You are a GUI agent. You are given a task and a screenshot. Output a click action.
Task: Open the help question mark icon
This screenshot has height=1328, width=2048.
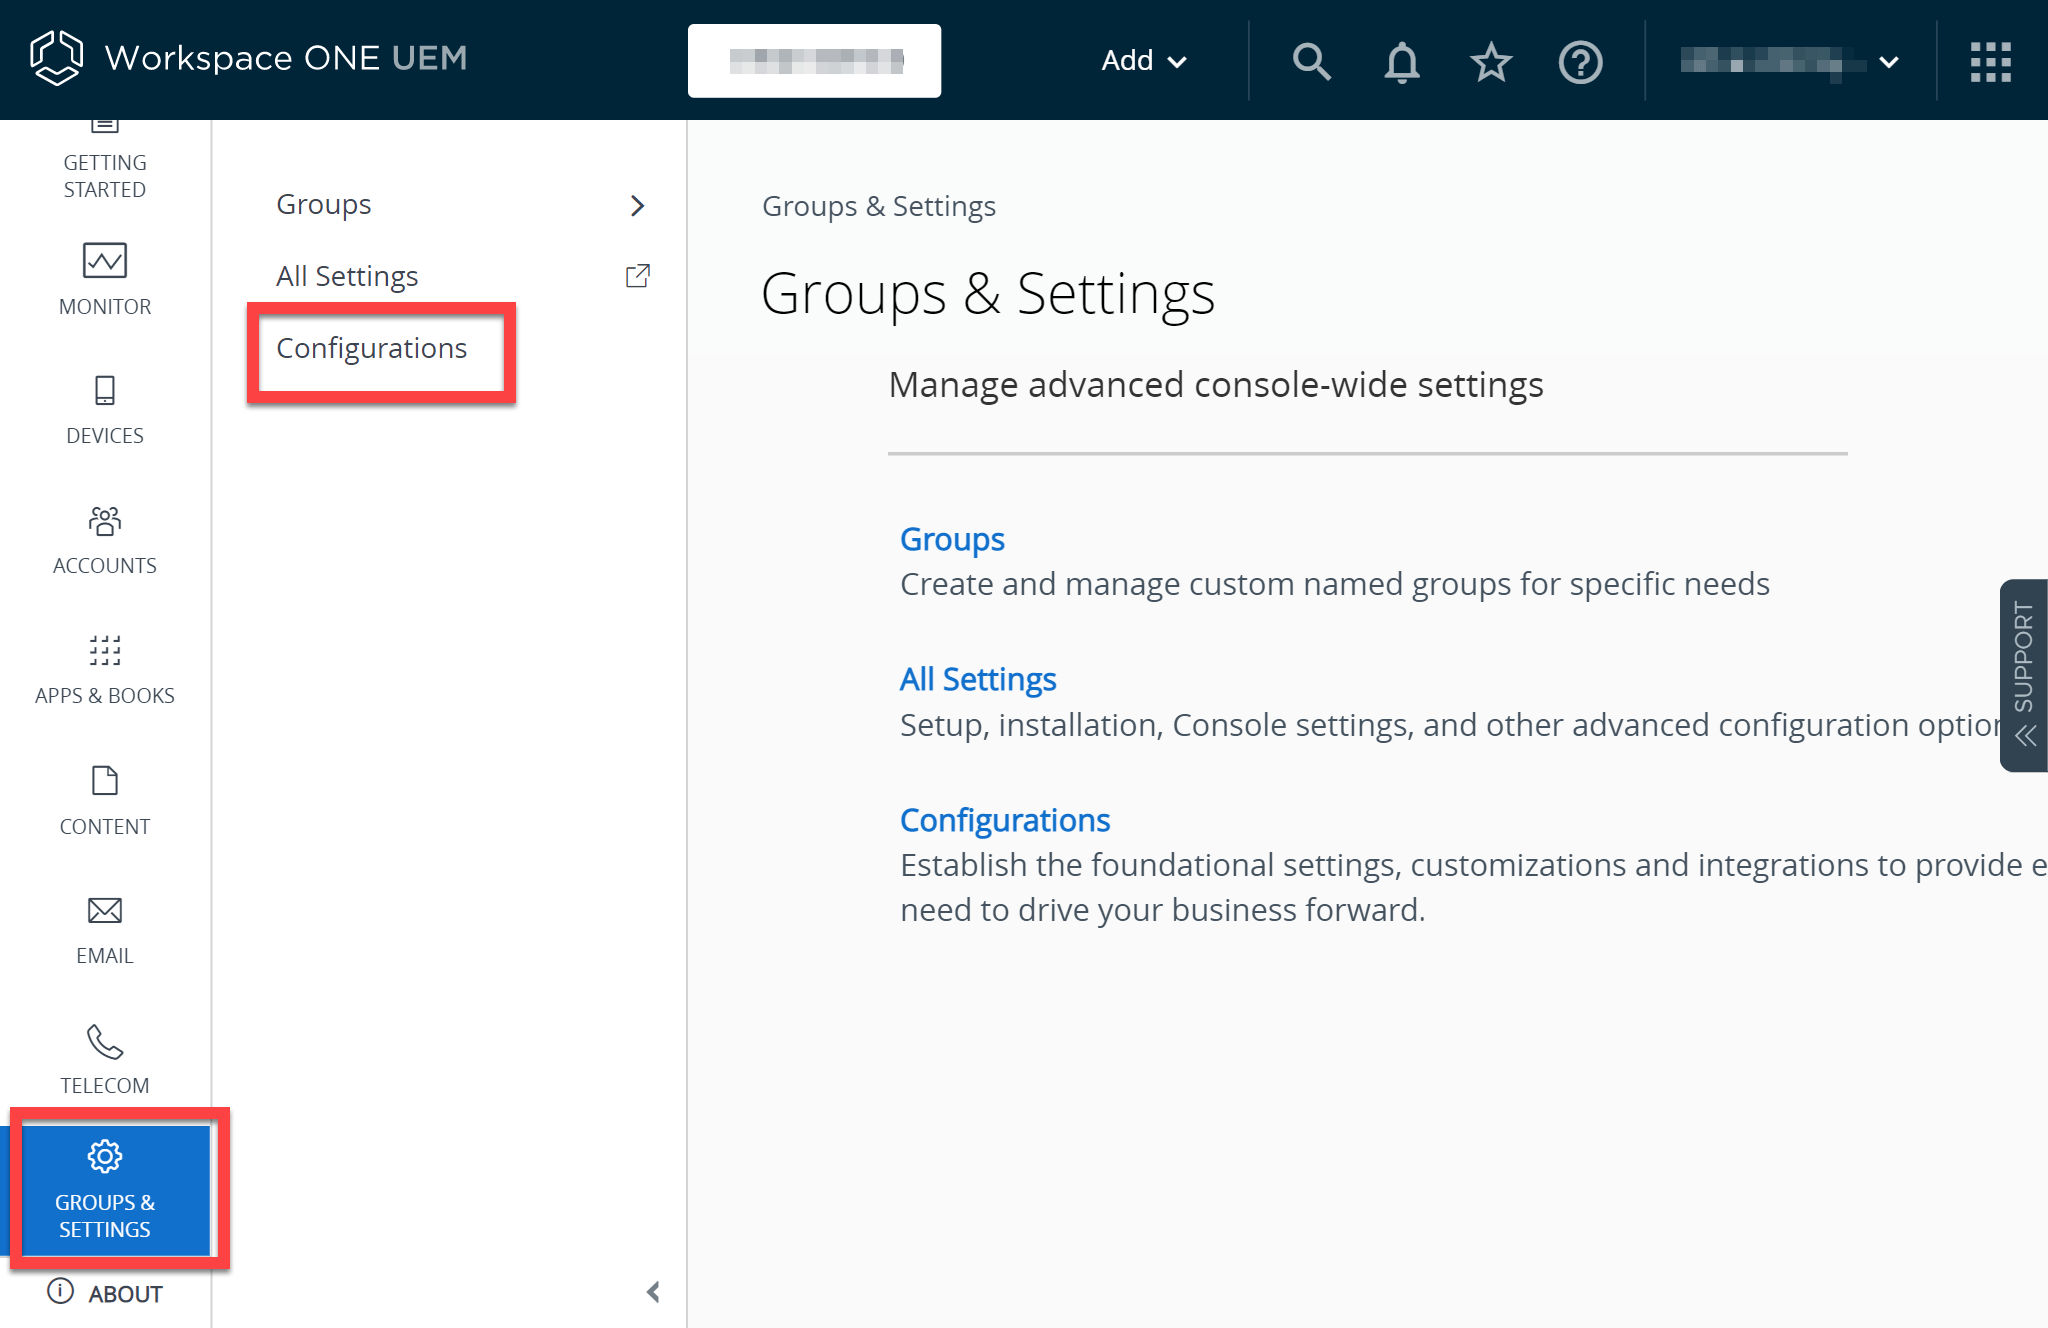(x=1580, y=62)
